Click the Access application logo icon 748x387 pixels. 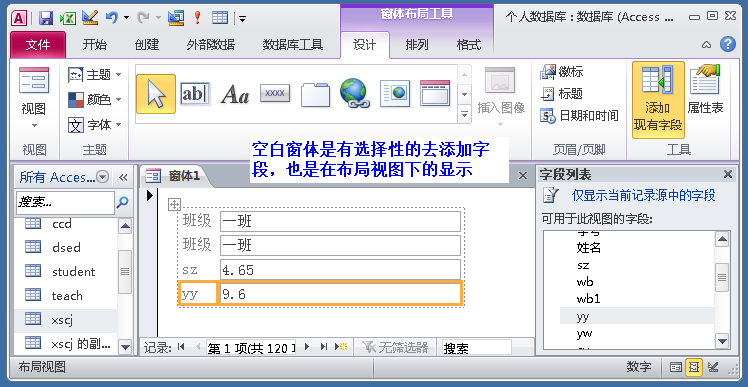(19, 18)
